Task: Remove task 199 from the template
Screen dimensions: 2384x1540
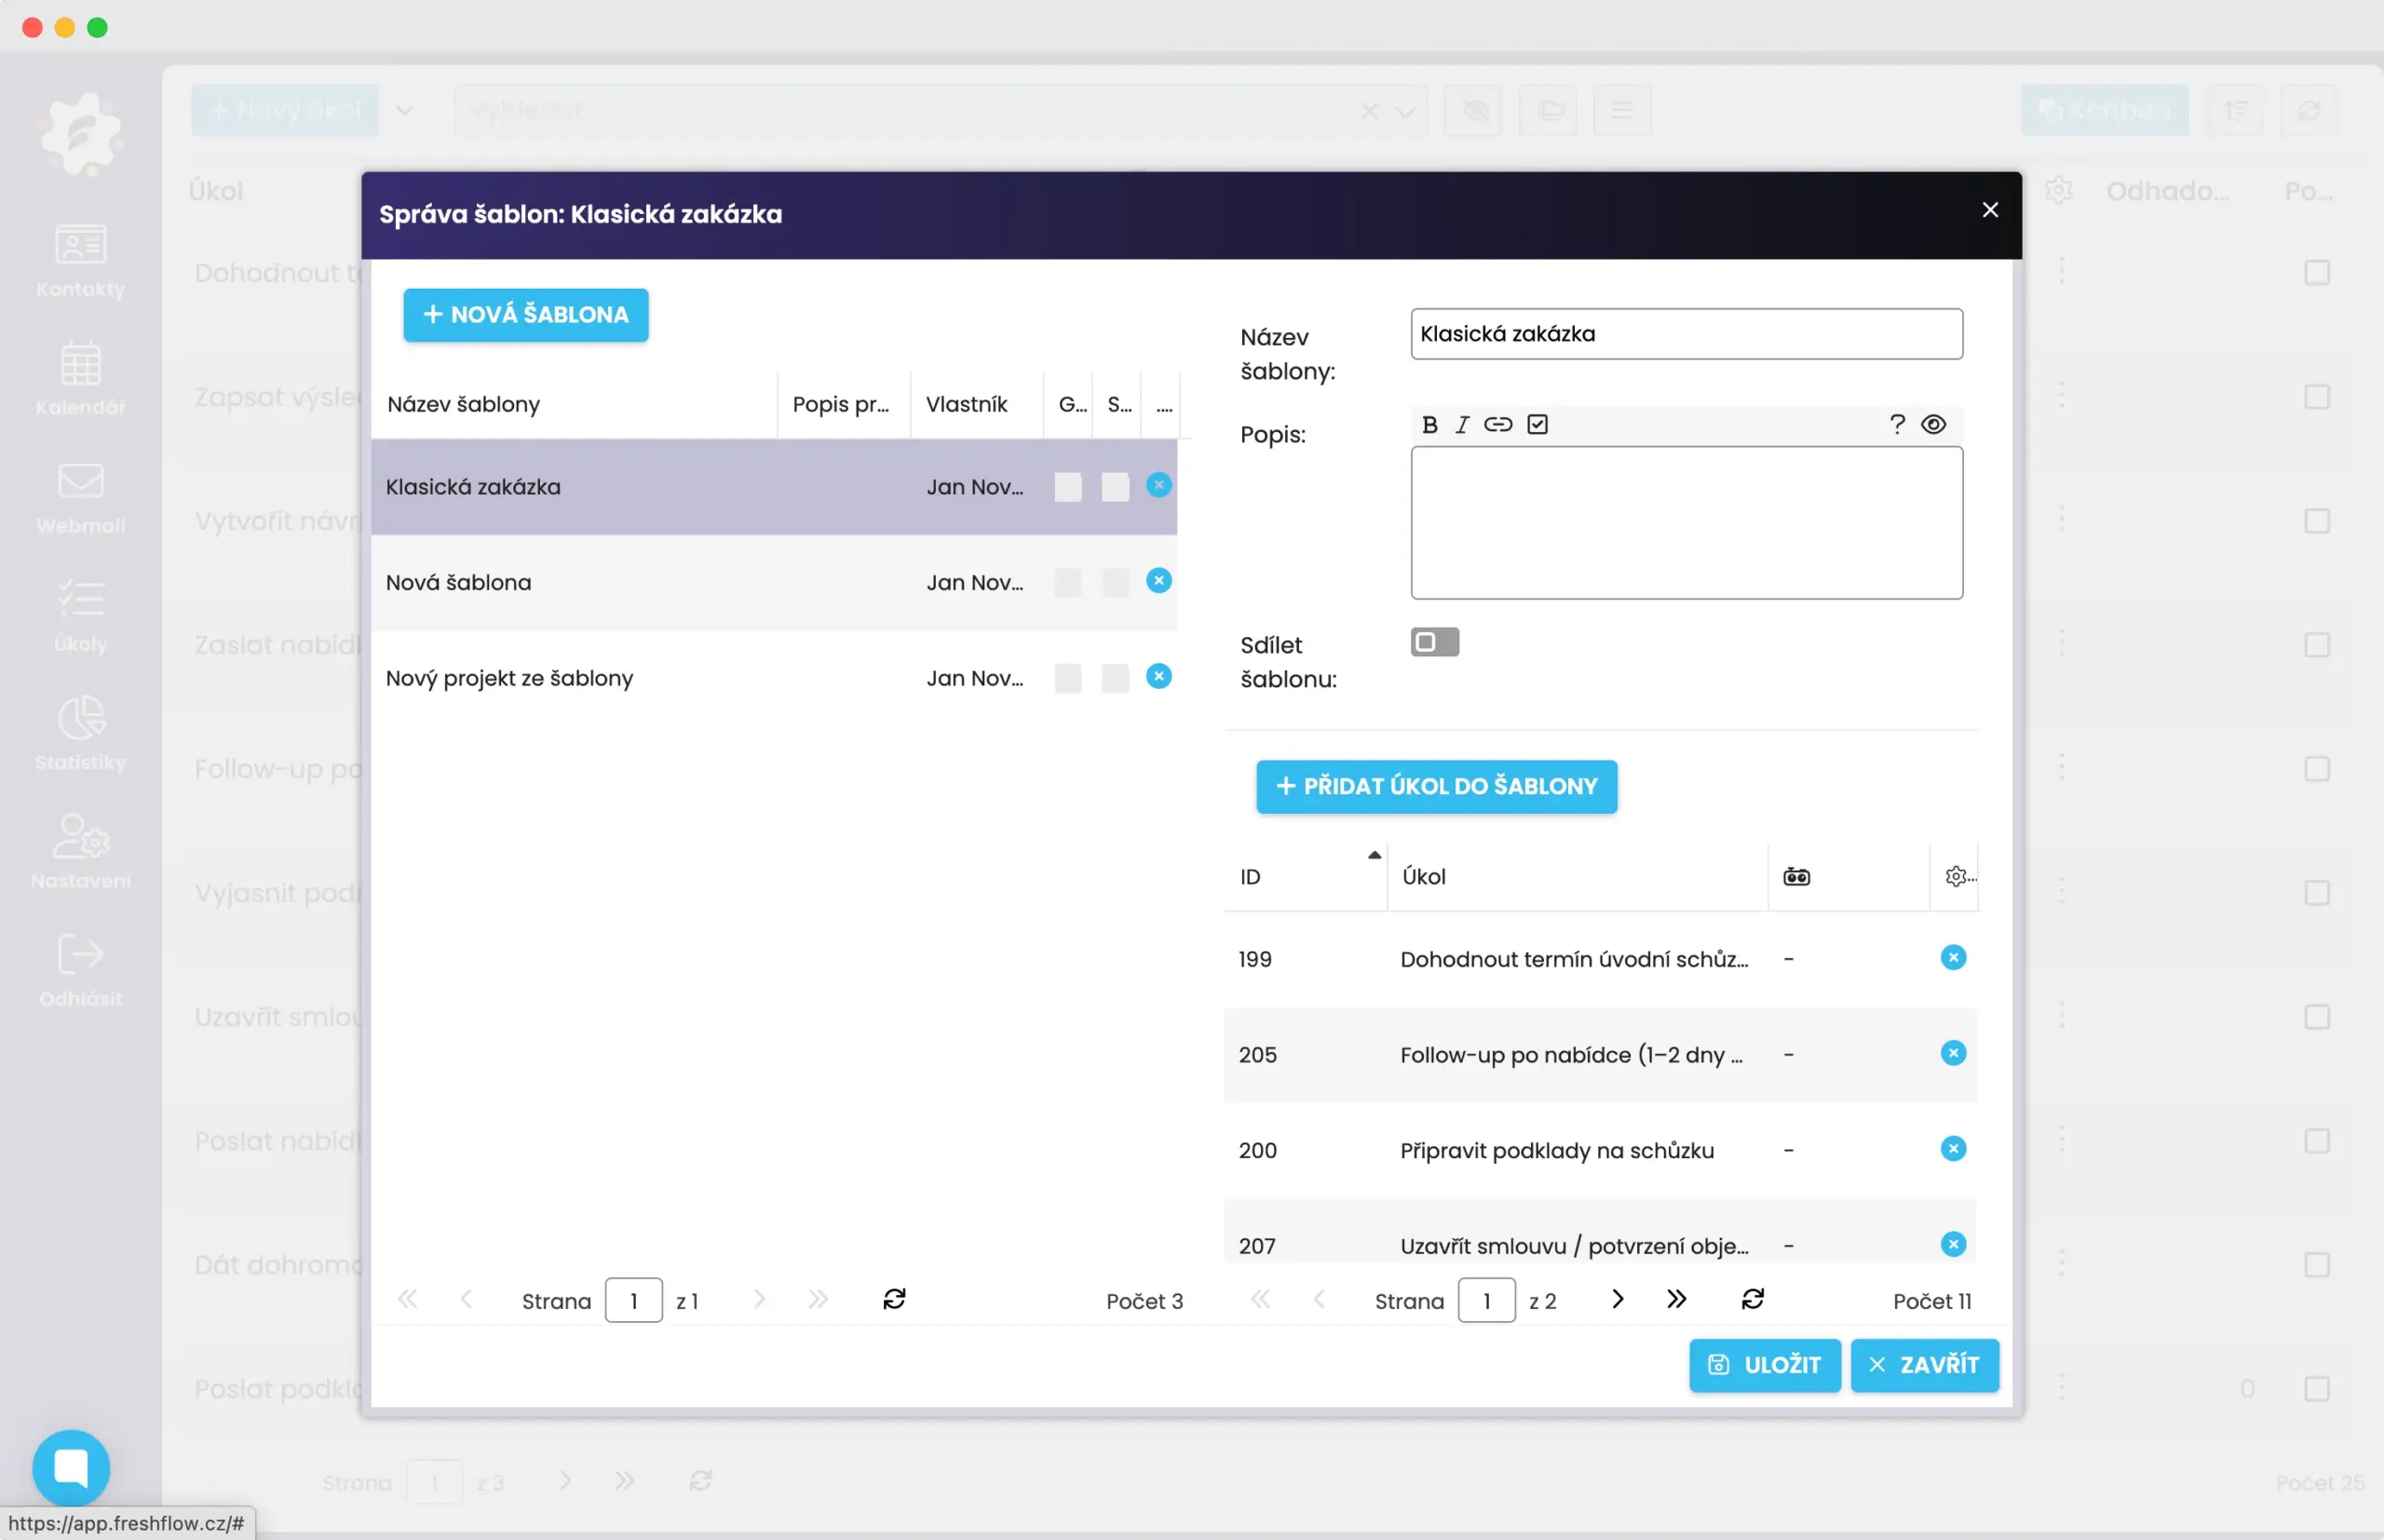Action: click(1952, 958)
